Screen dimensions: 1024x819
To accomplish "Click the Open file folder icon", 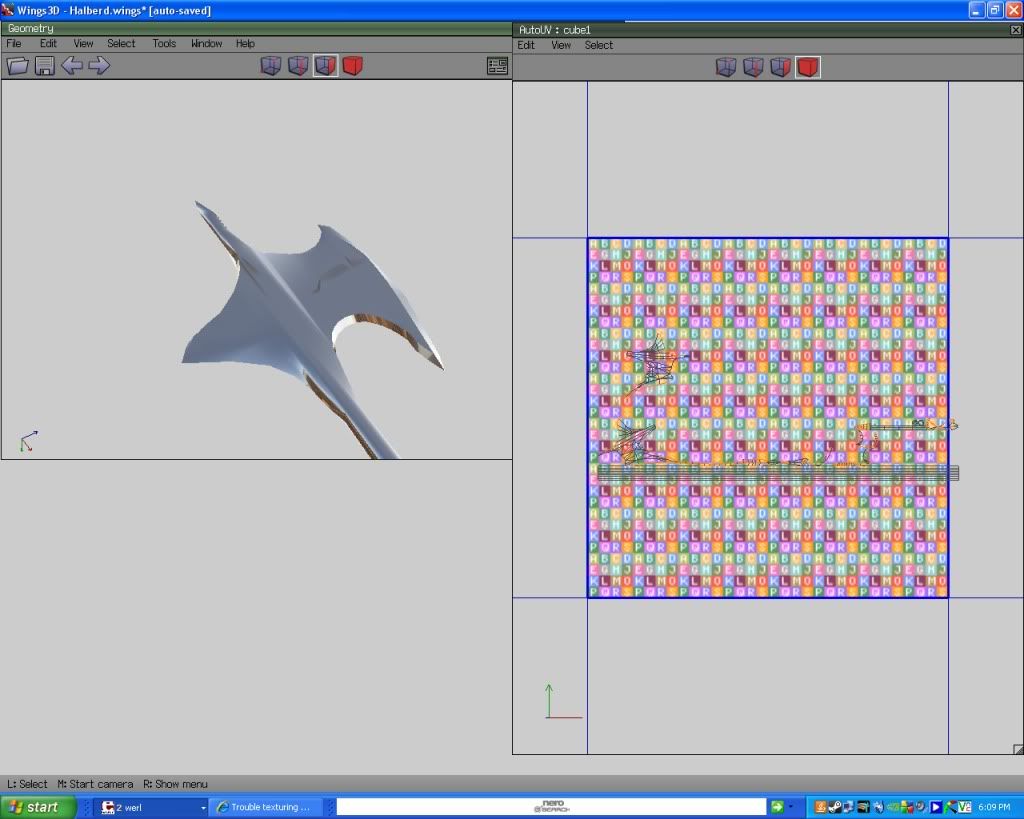I will pos(17,66).
